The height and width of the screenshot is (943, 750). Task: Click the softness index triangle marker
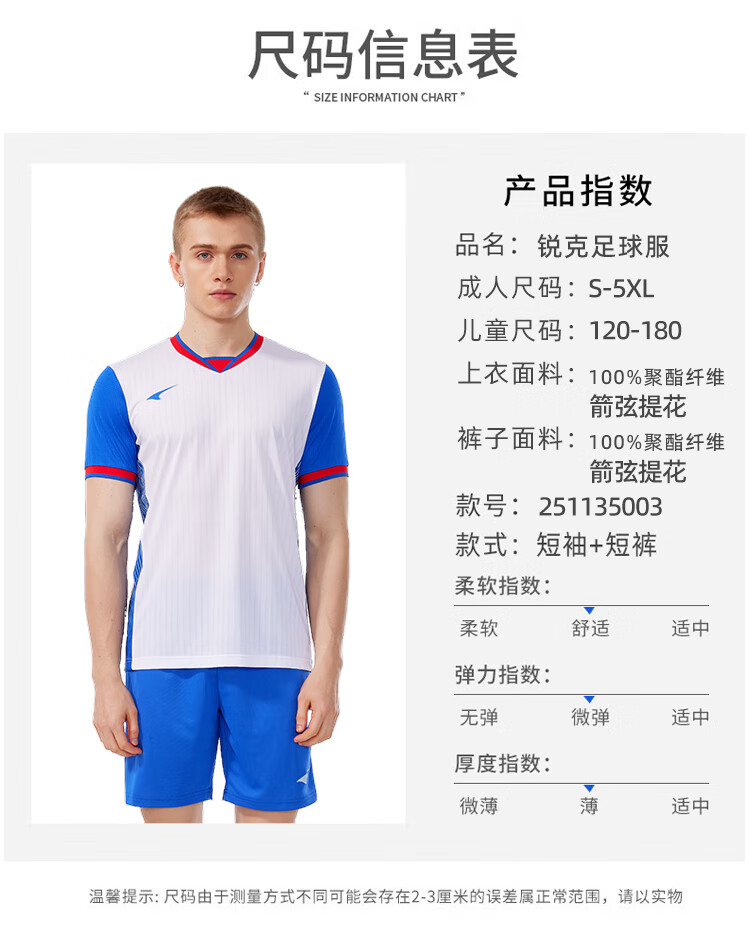tap(589, 610)
